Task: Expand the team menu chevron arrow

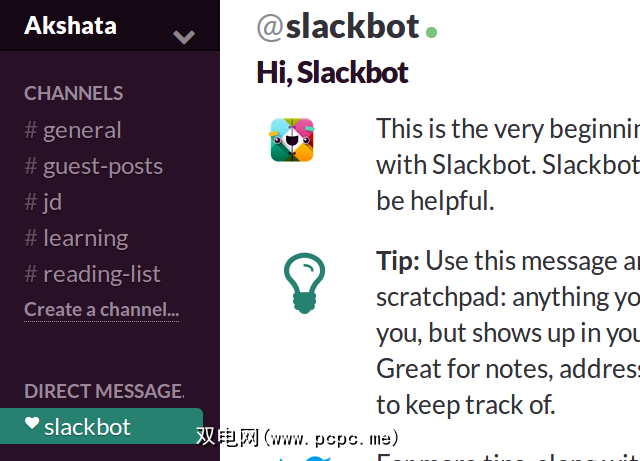Action: (183, 38)
